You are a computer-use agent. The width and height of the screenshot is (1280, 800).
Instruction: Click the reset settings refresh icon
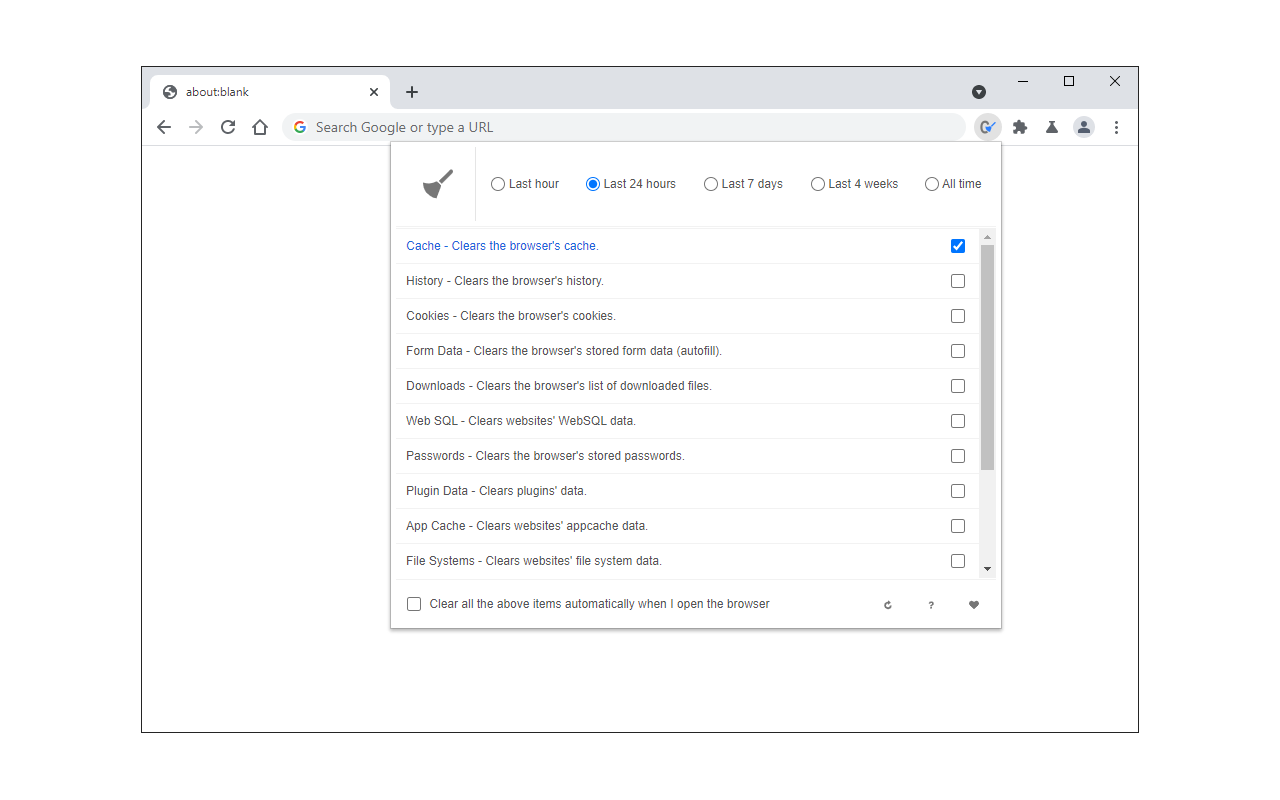887,605
